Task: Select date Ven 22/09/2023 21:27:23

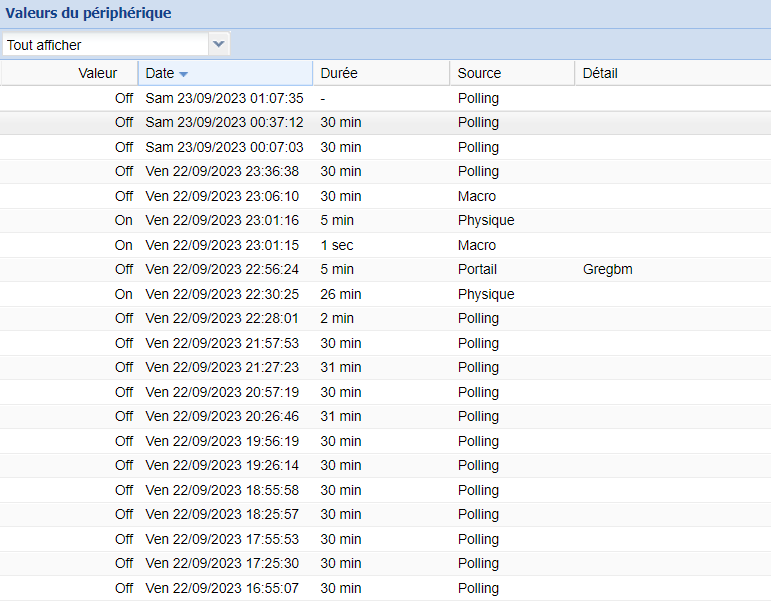Action: 222,367
